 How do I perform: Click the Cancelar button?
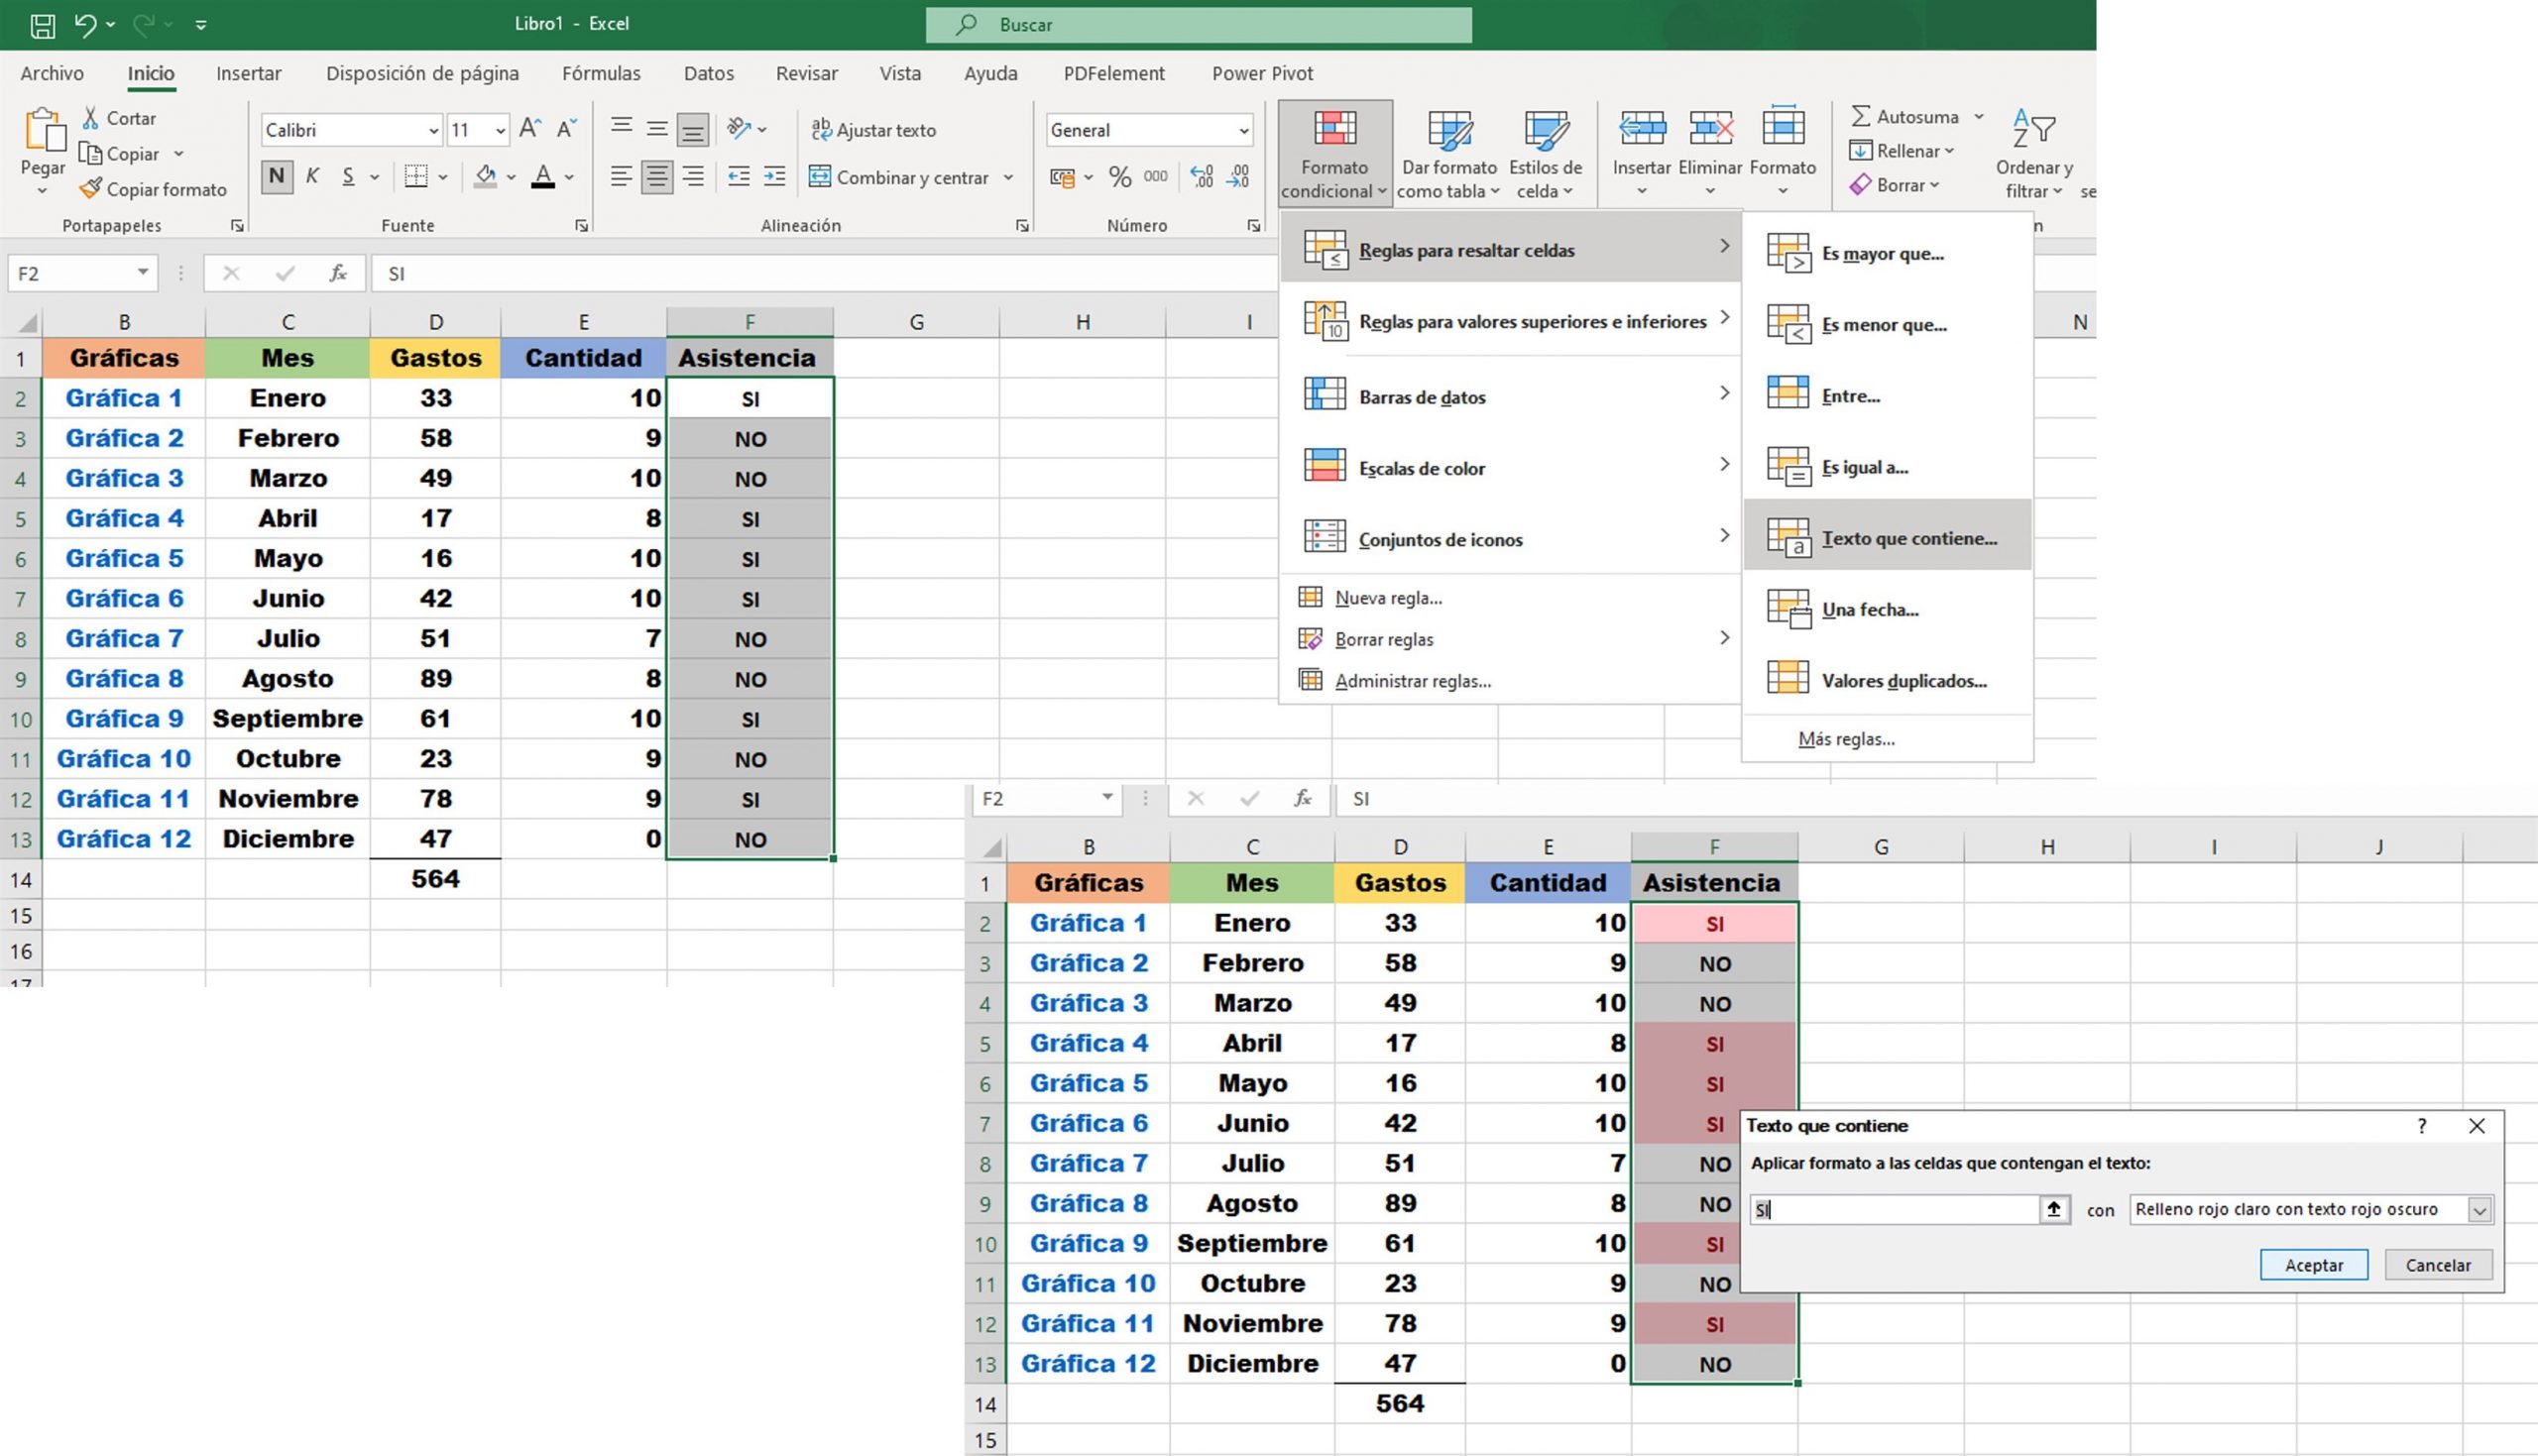2438,1264
